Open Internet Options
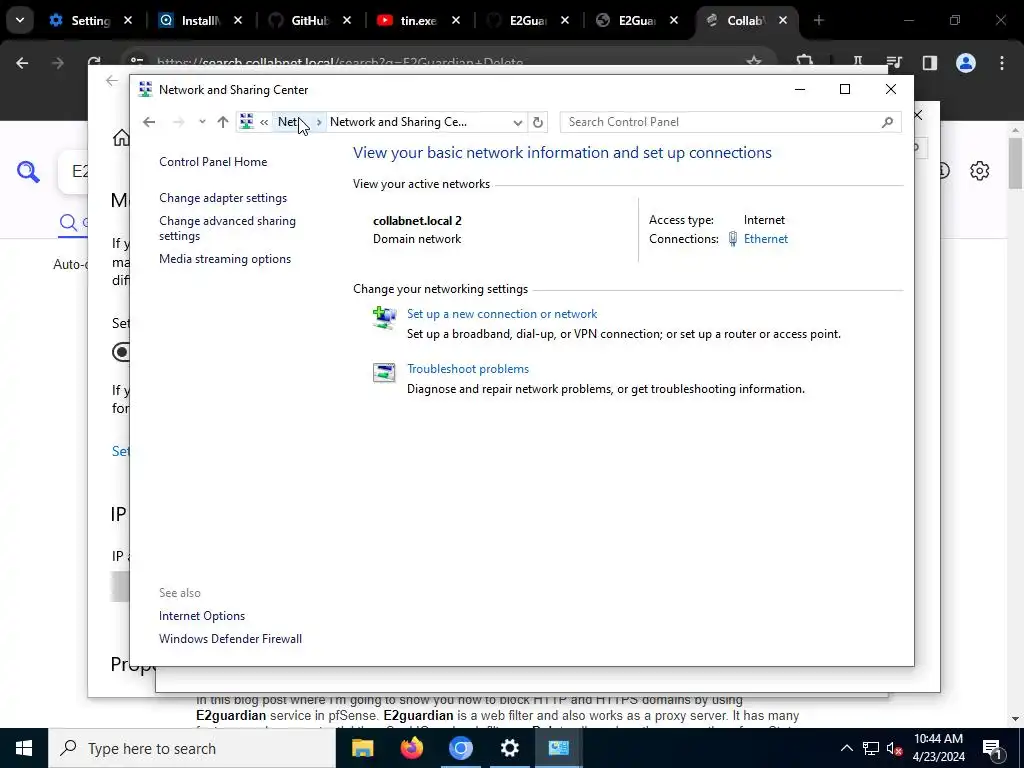Screen dimensions: 1024x768 click(202, 616)
